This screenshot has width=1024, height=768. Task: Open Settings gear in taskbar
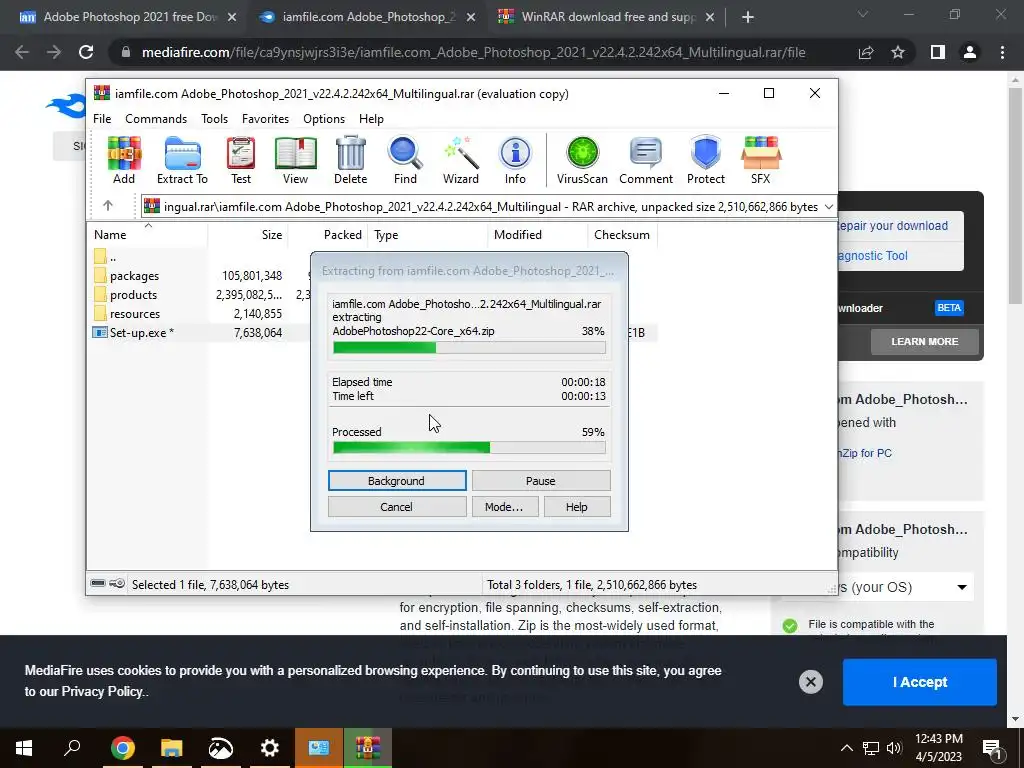click(x=269, y=748)
